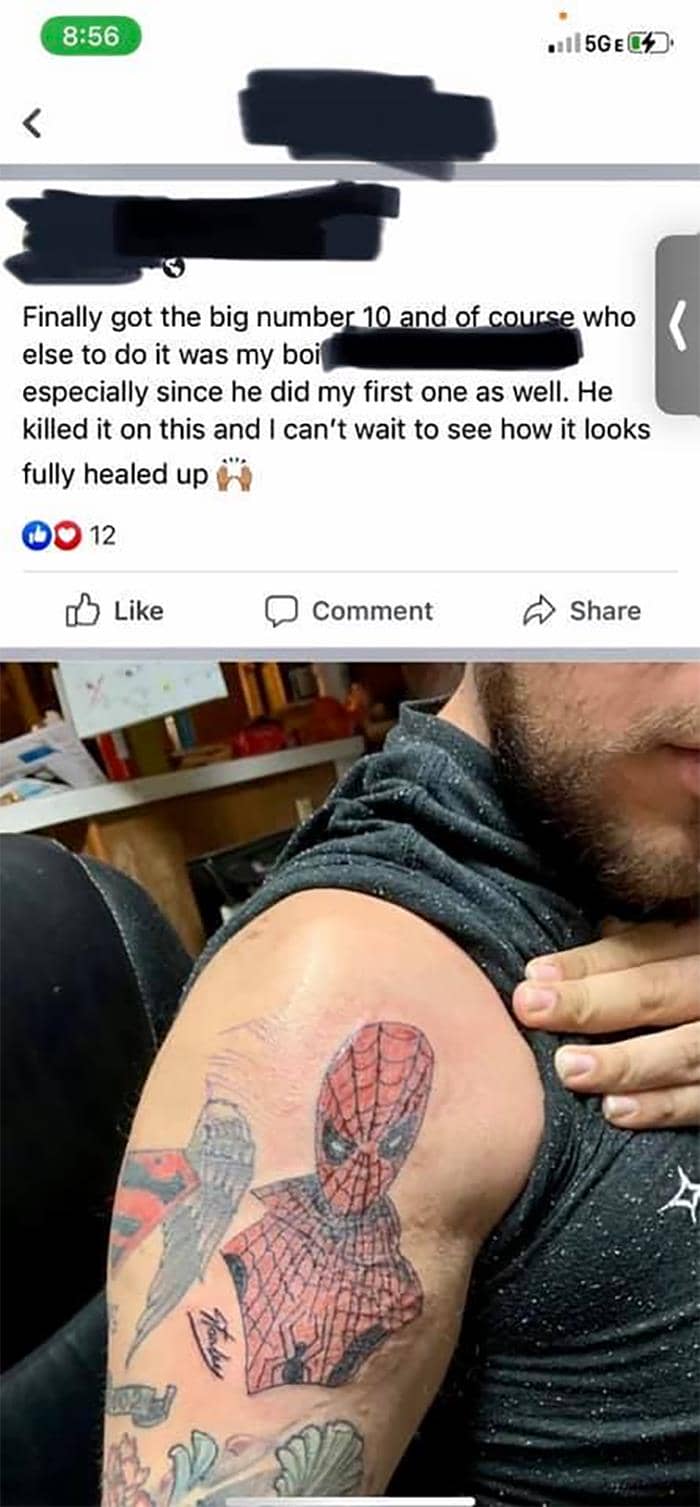The width and height of the screenshot is (700, 1507).
Task: Click the Comment button label
Action: point(372,610)
